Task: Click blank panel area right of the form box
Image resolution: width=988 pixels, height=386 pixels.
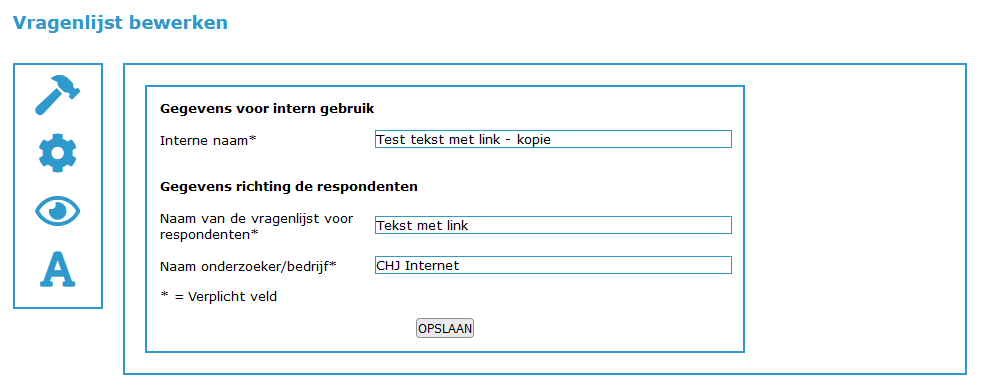Action: click(x=854, y=219)
